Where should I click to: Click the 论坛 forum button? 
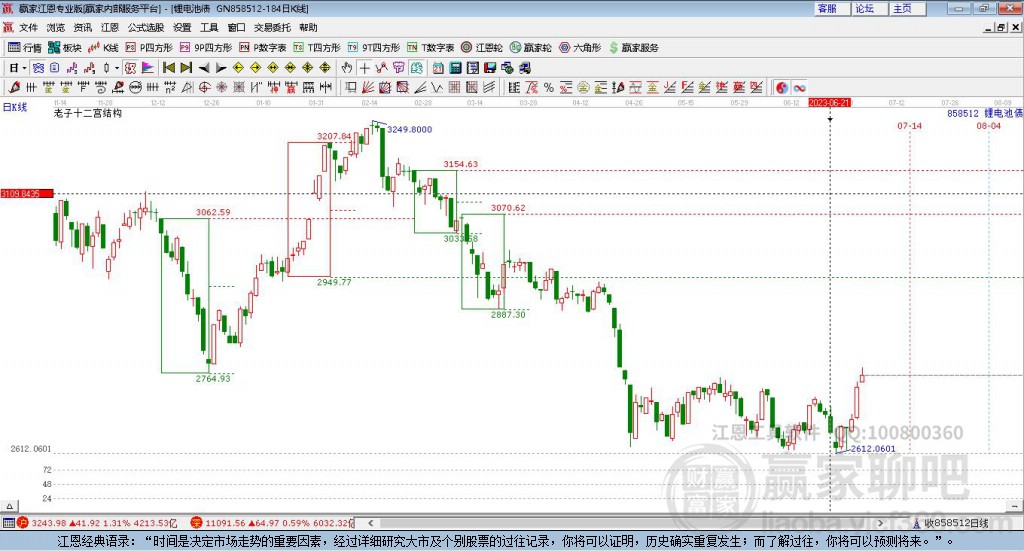[870, 8]
